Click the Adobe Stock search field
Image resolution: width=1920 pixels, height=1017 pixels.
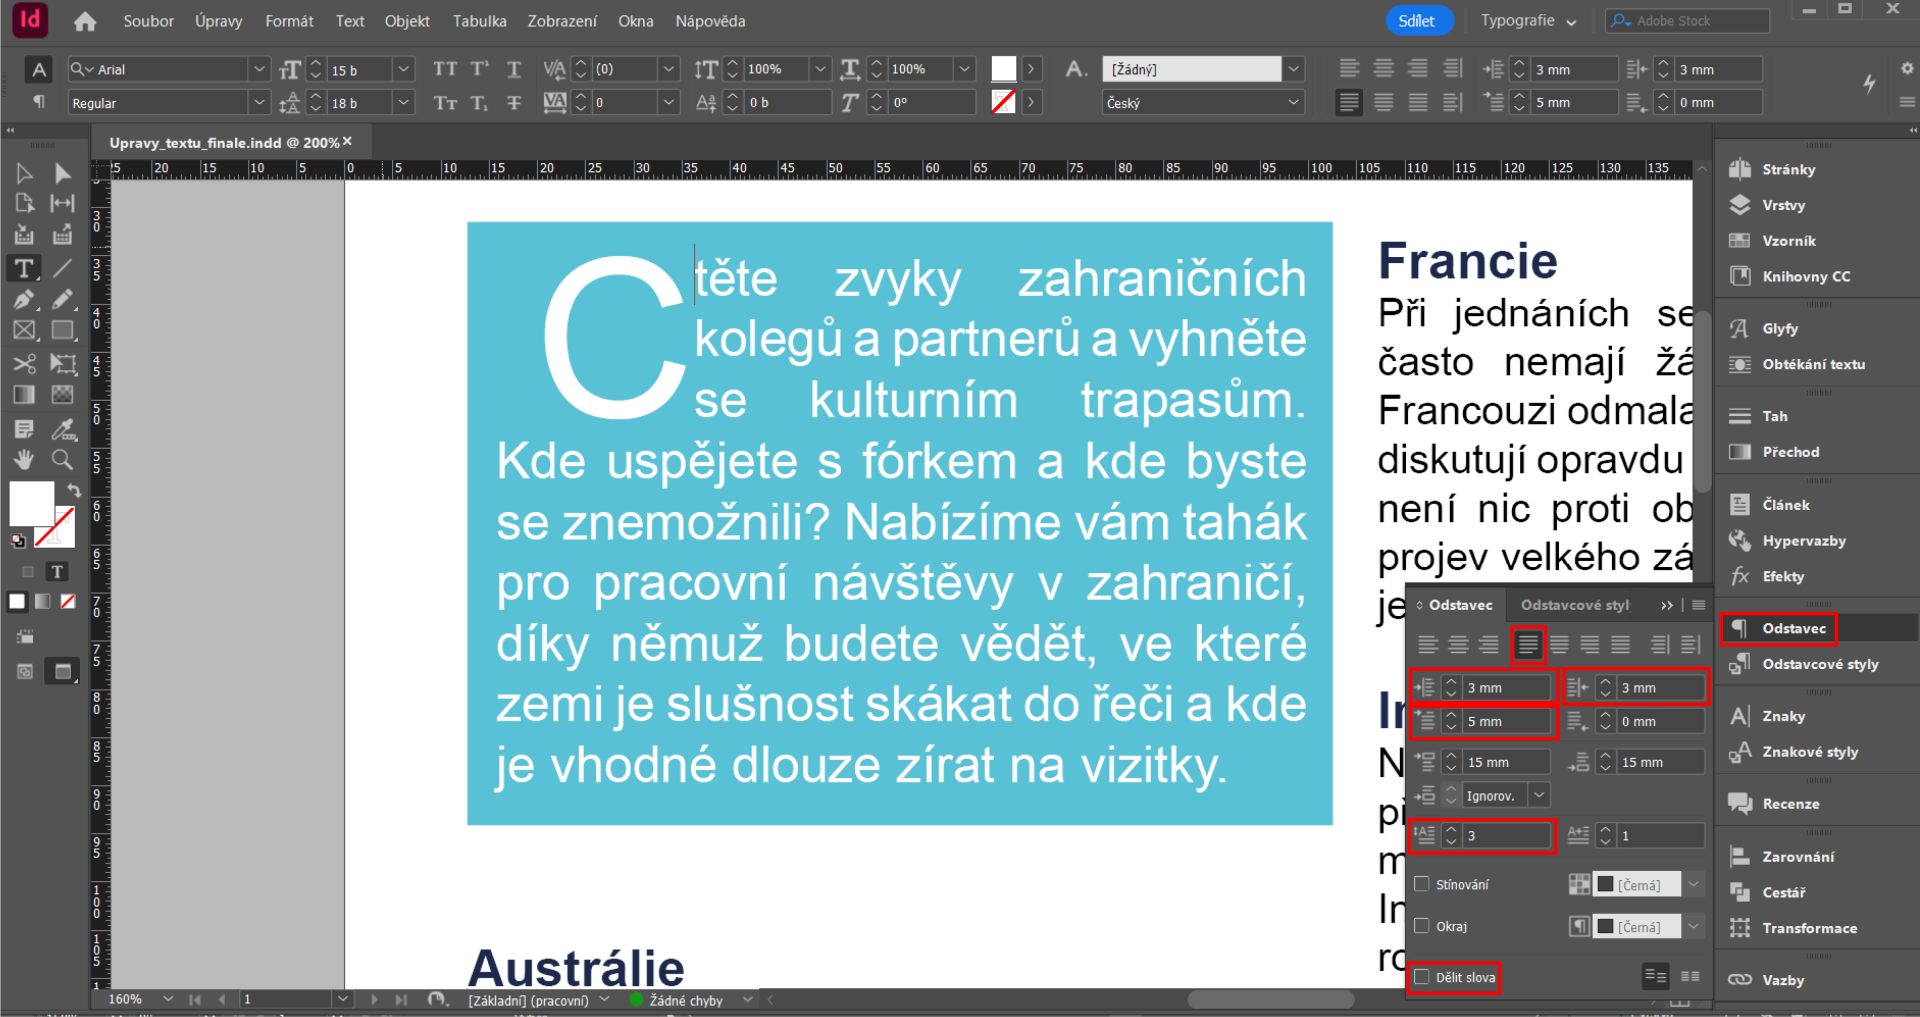point(1688,21)
